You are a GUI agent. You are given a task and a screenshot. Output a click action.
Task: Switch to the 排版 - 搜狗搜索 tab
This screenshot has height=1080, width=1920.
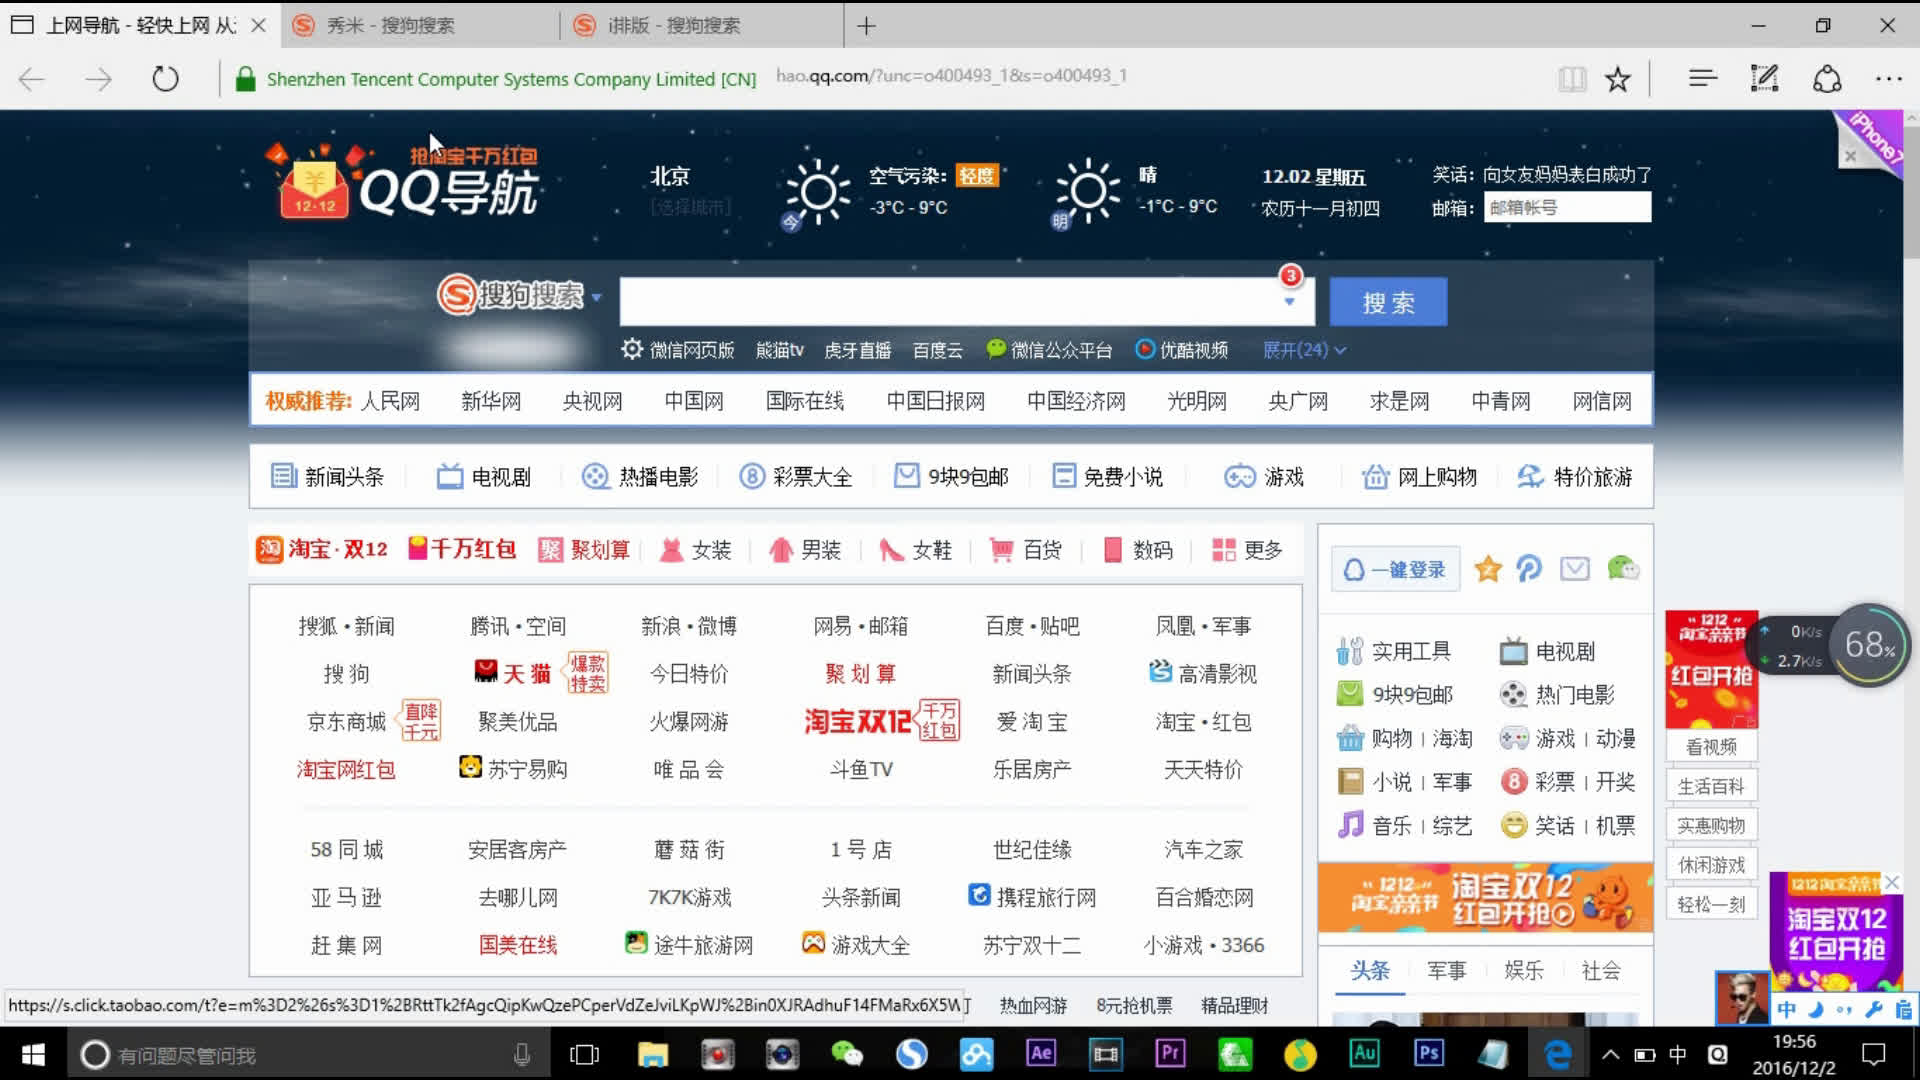click(x=703, y=26)
